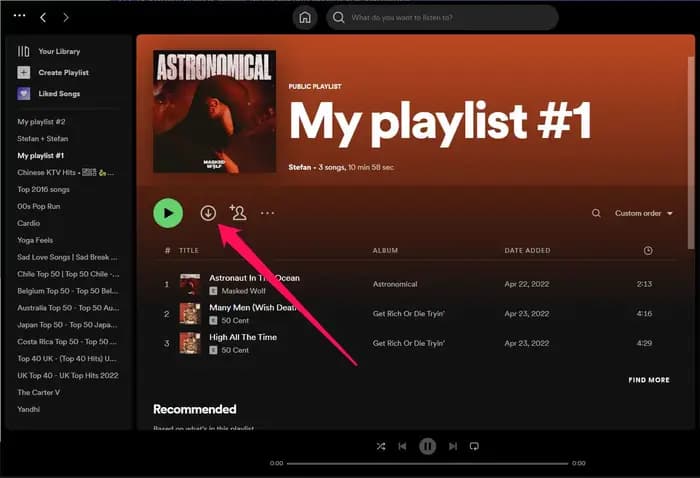Open Top 2016 songs playlist

(43, 190)
